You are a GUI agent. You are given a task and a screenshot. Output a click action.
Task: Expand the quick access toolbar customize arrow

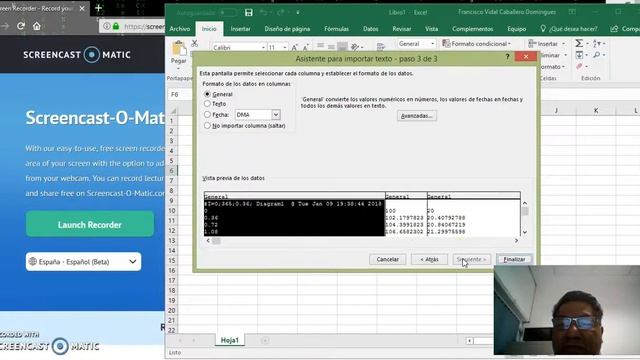tap(298, 13)
